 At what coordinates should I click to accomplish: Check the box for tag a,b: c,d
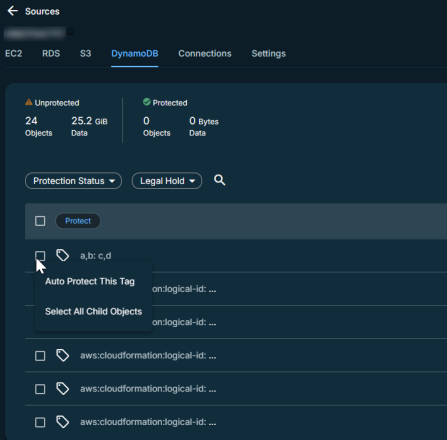(40, 256)
